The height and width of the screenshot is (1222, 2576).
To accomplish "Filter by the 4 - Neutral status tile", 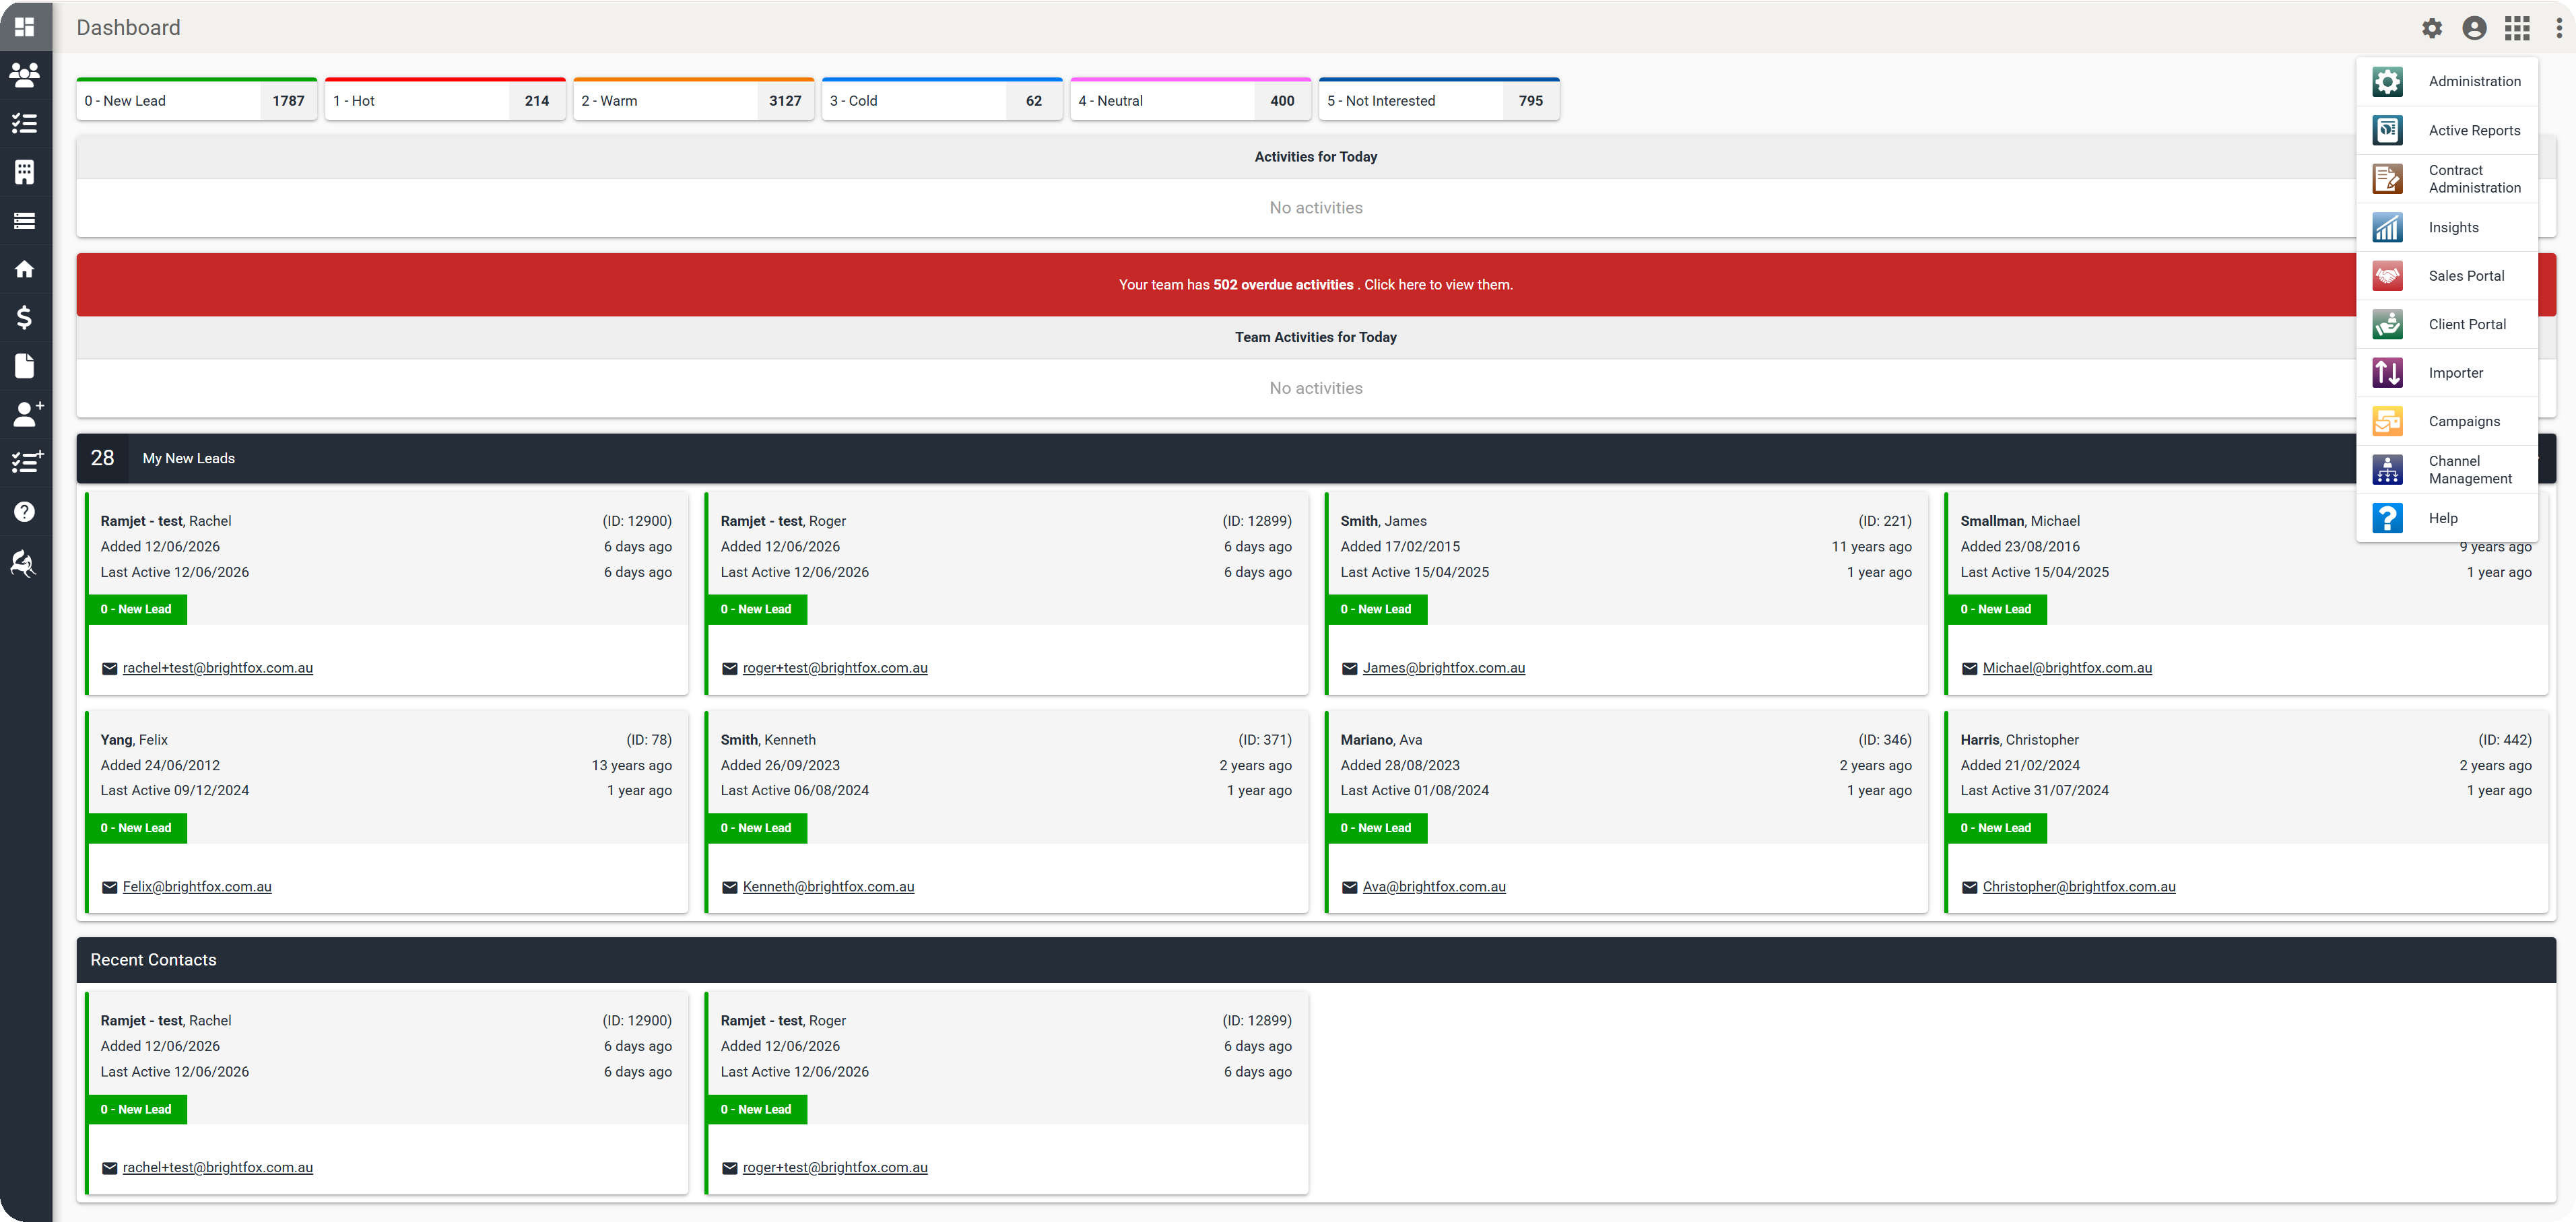I will point(1190,99).
